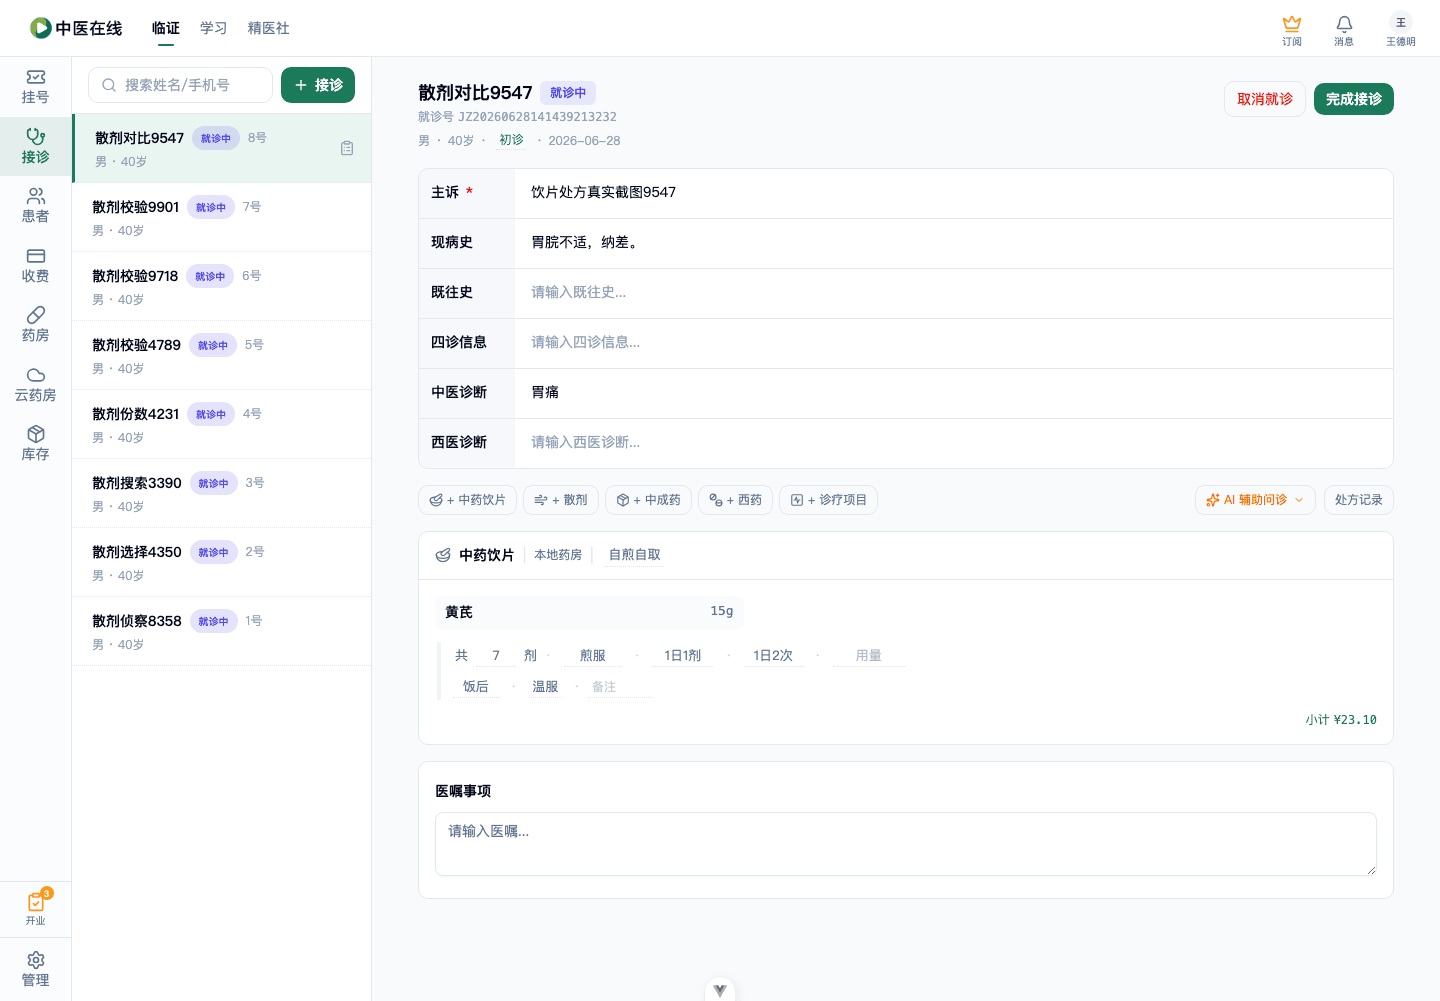
Task: Add 中药饮片 prescription
Action: point(467,500)
